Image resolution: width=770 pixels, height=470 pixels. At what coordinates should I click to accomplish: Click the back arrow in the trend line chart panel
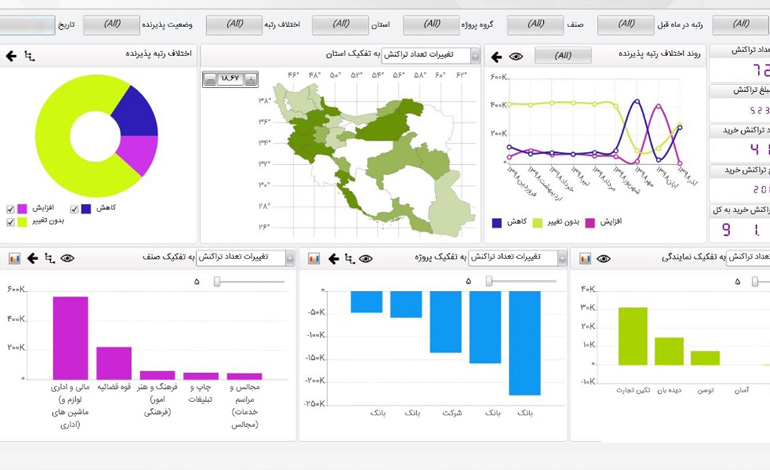(496, 57)
